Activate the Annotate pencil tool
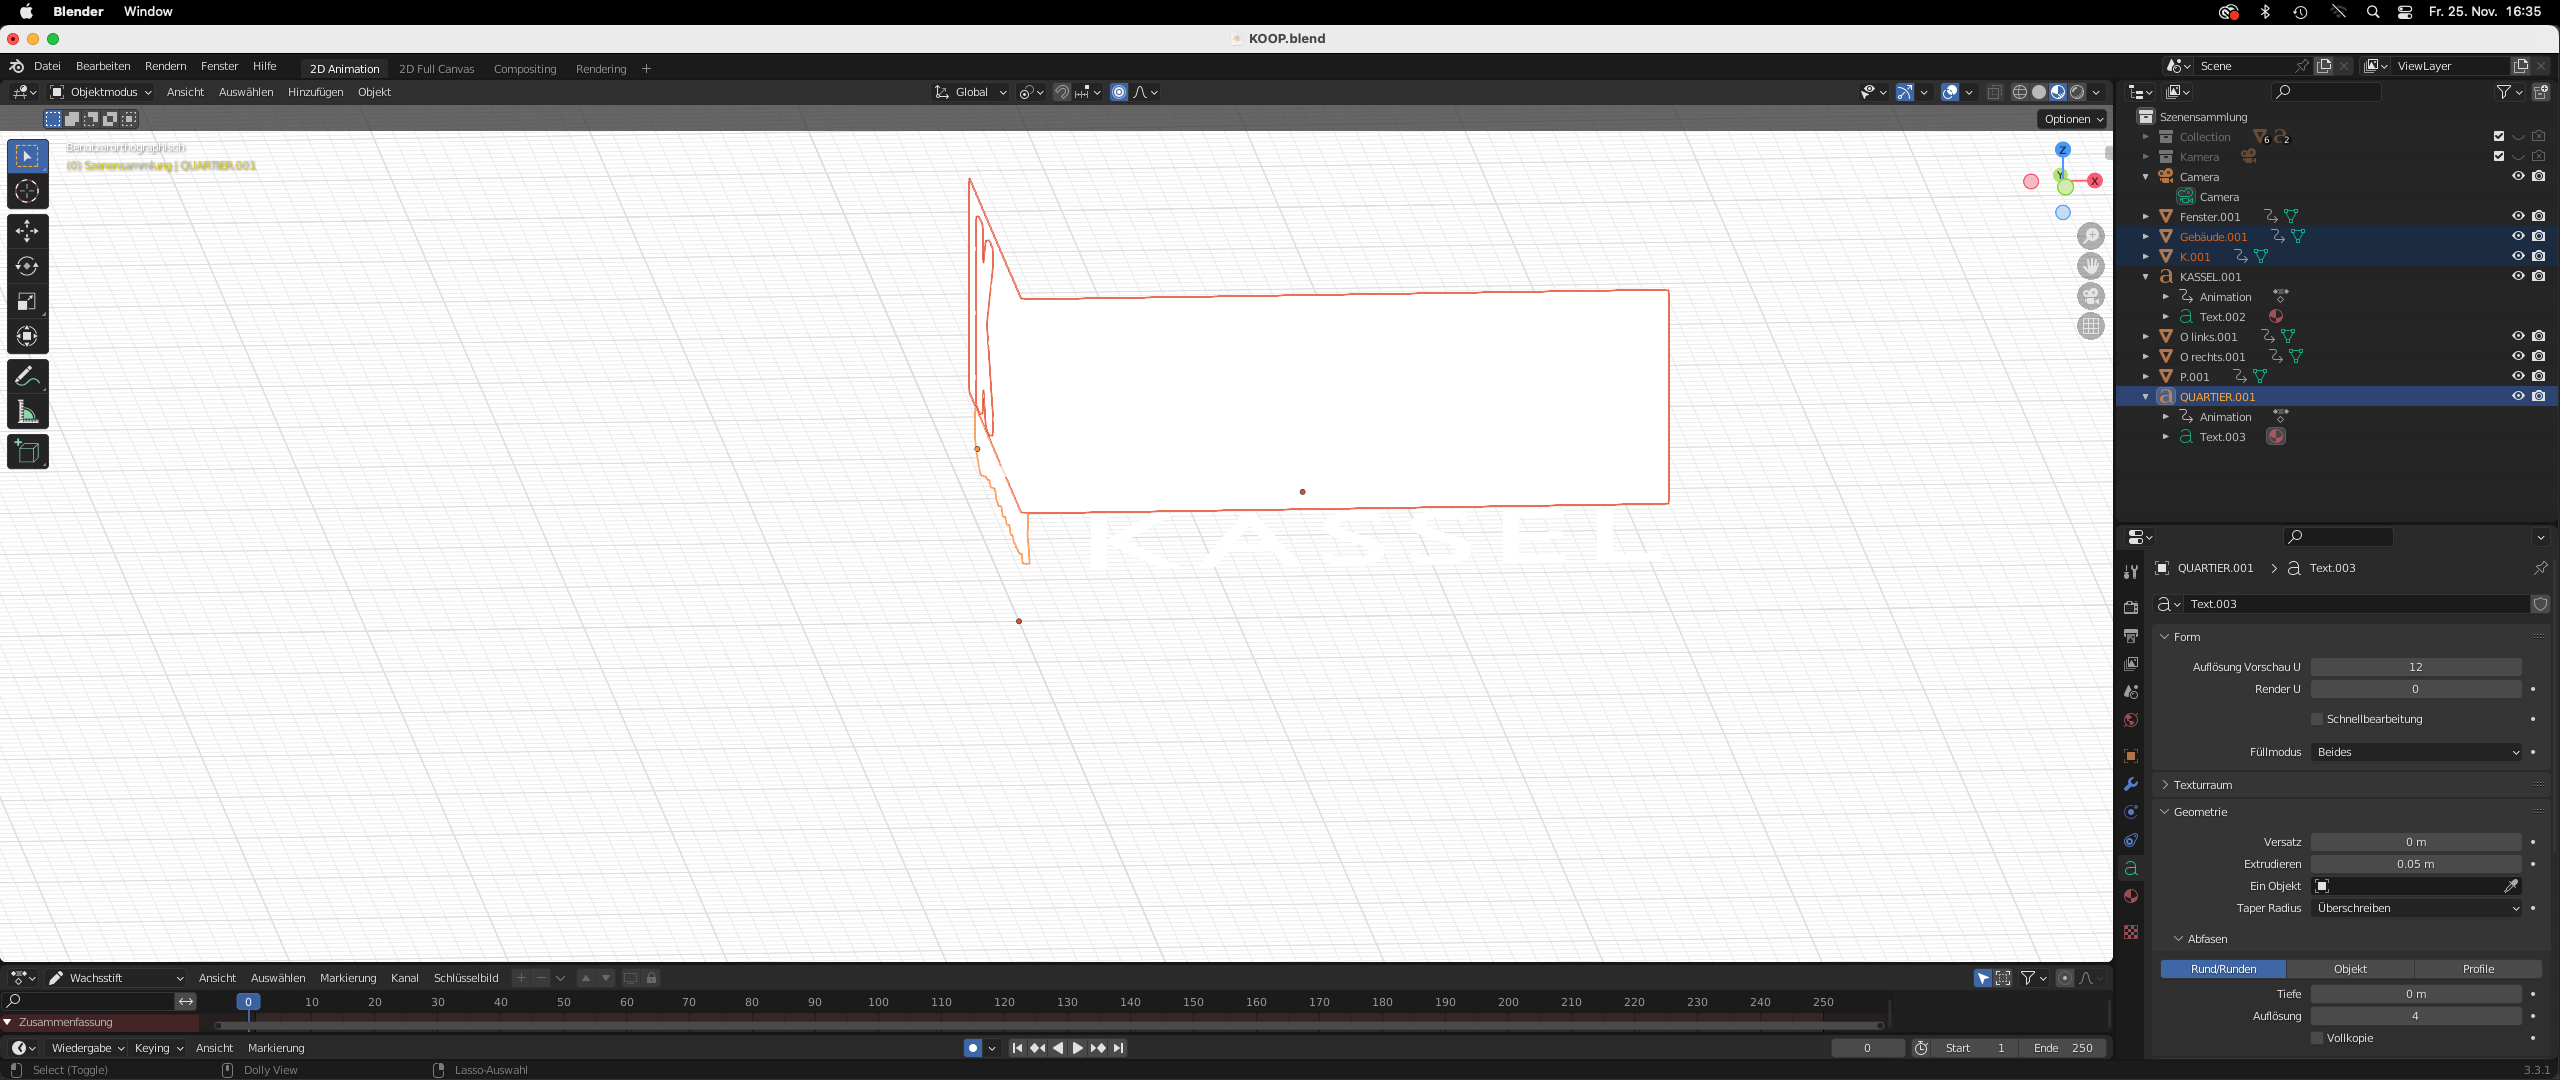The height and width of the screenshot is (1080, 2560). (x=27, y=376)
